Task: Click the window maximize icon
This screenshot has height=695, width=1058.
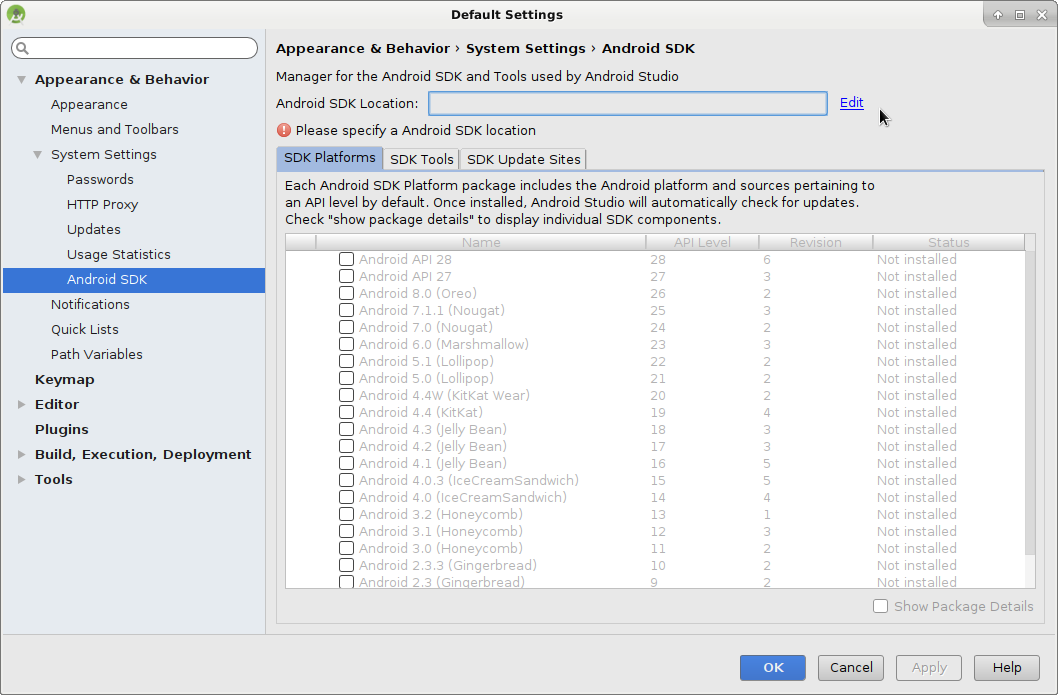Action: (1019, 14)
